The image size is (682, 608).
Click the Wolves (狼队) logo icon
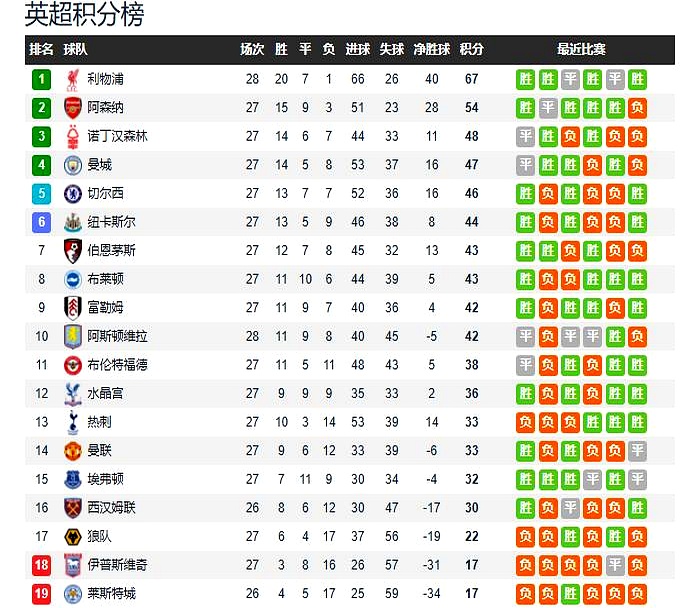(x=72, y=537)
